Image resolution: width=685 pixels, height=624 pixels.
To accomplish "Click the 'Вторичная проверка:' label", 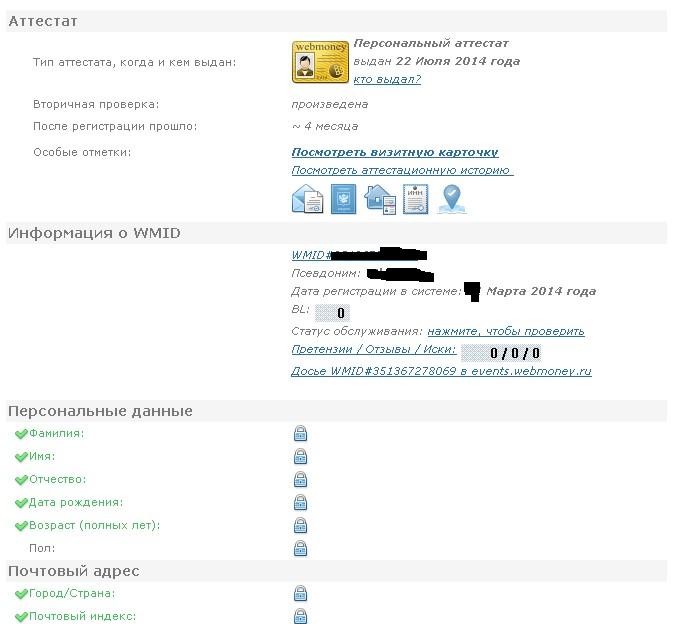I will [x=96, y=104].
